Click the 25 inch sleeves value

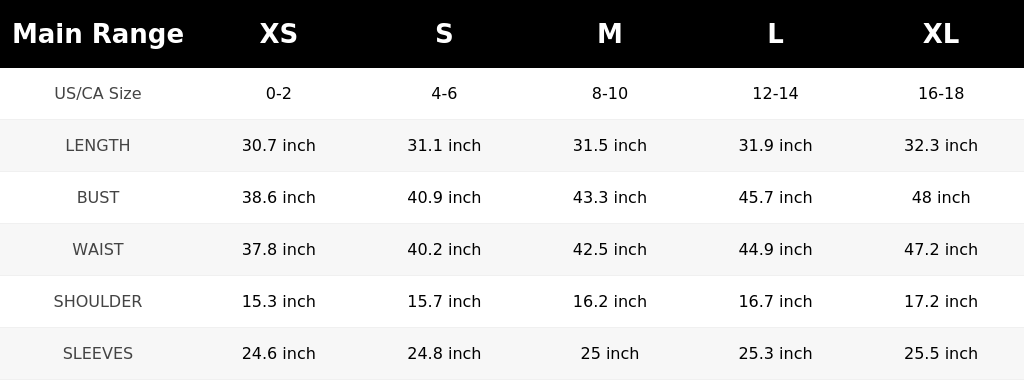610,353
